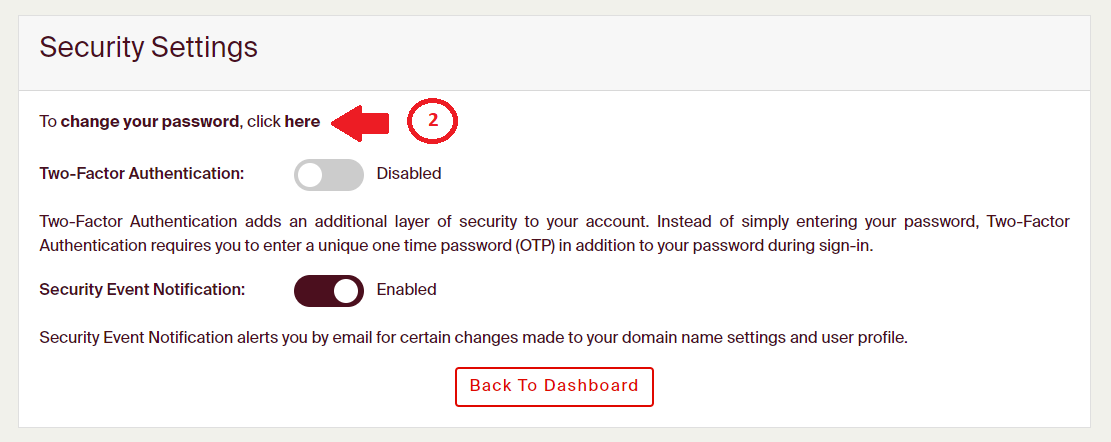Turn off the Security Event Notification switch
Viewport: 1111px width, 442px height.
tap(328, 290)
